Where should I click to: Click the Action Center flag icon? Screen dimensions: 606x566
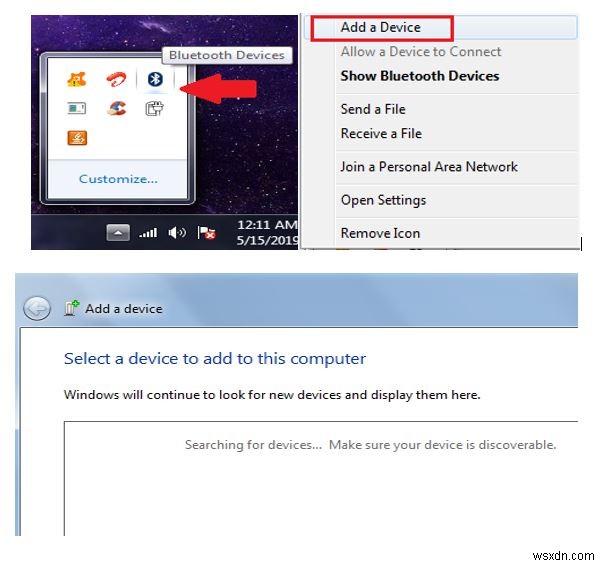tap(206, 233)
